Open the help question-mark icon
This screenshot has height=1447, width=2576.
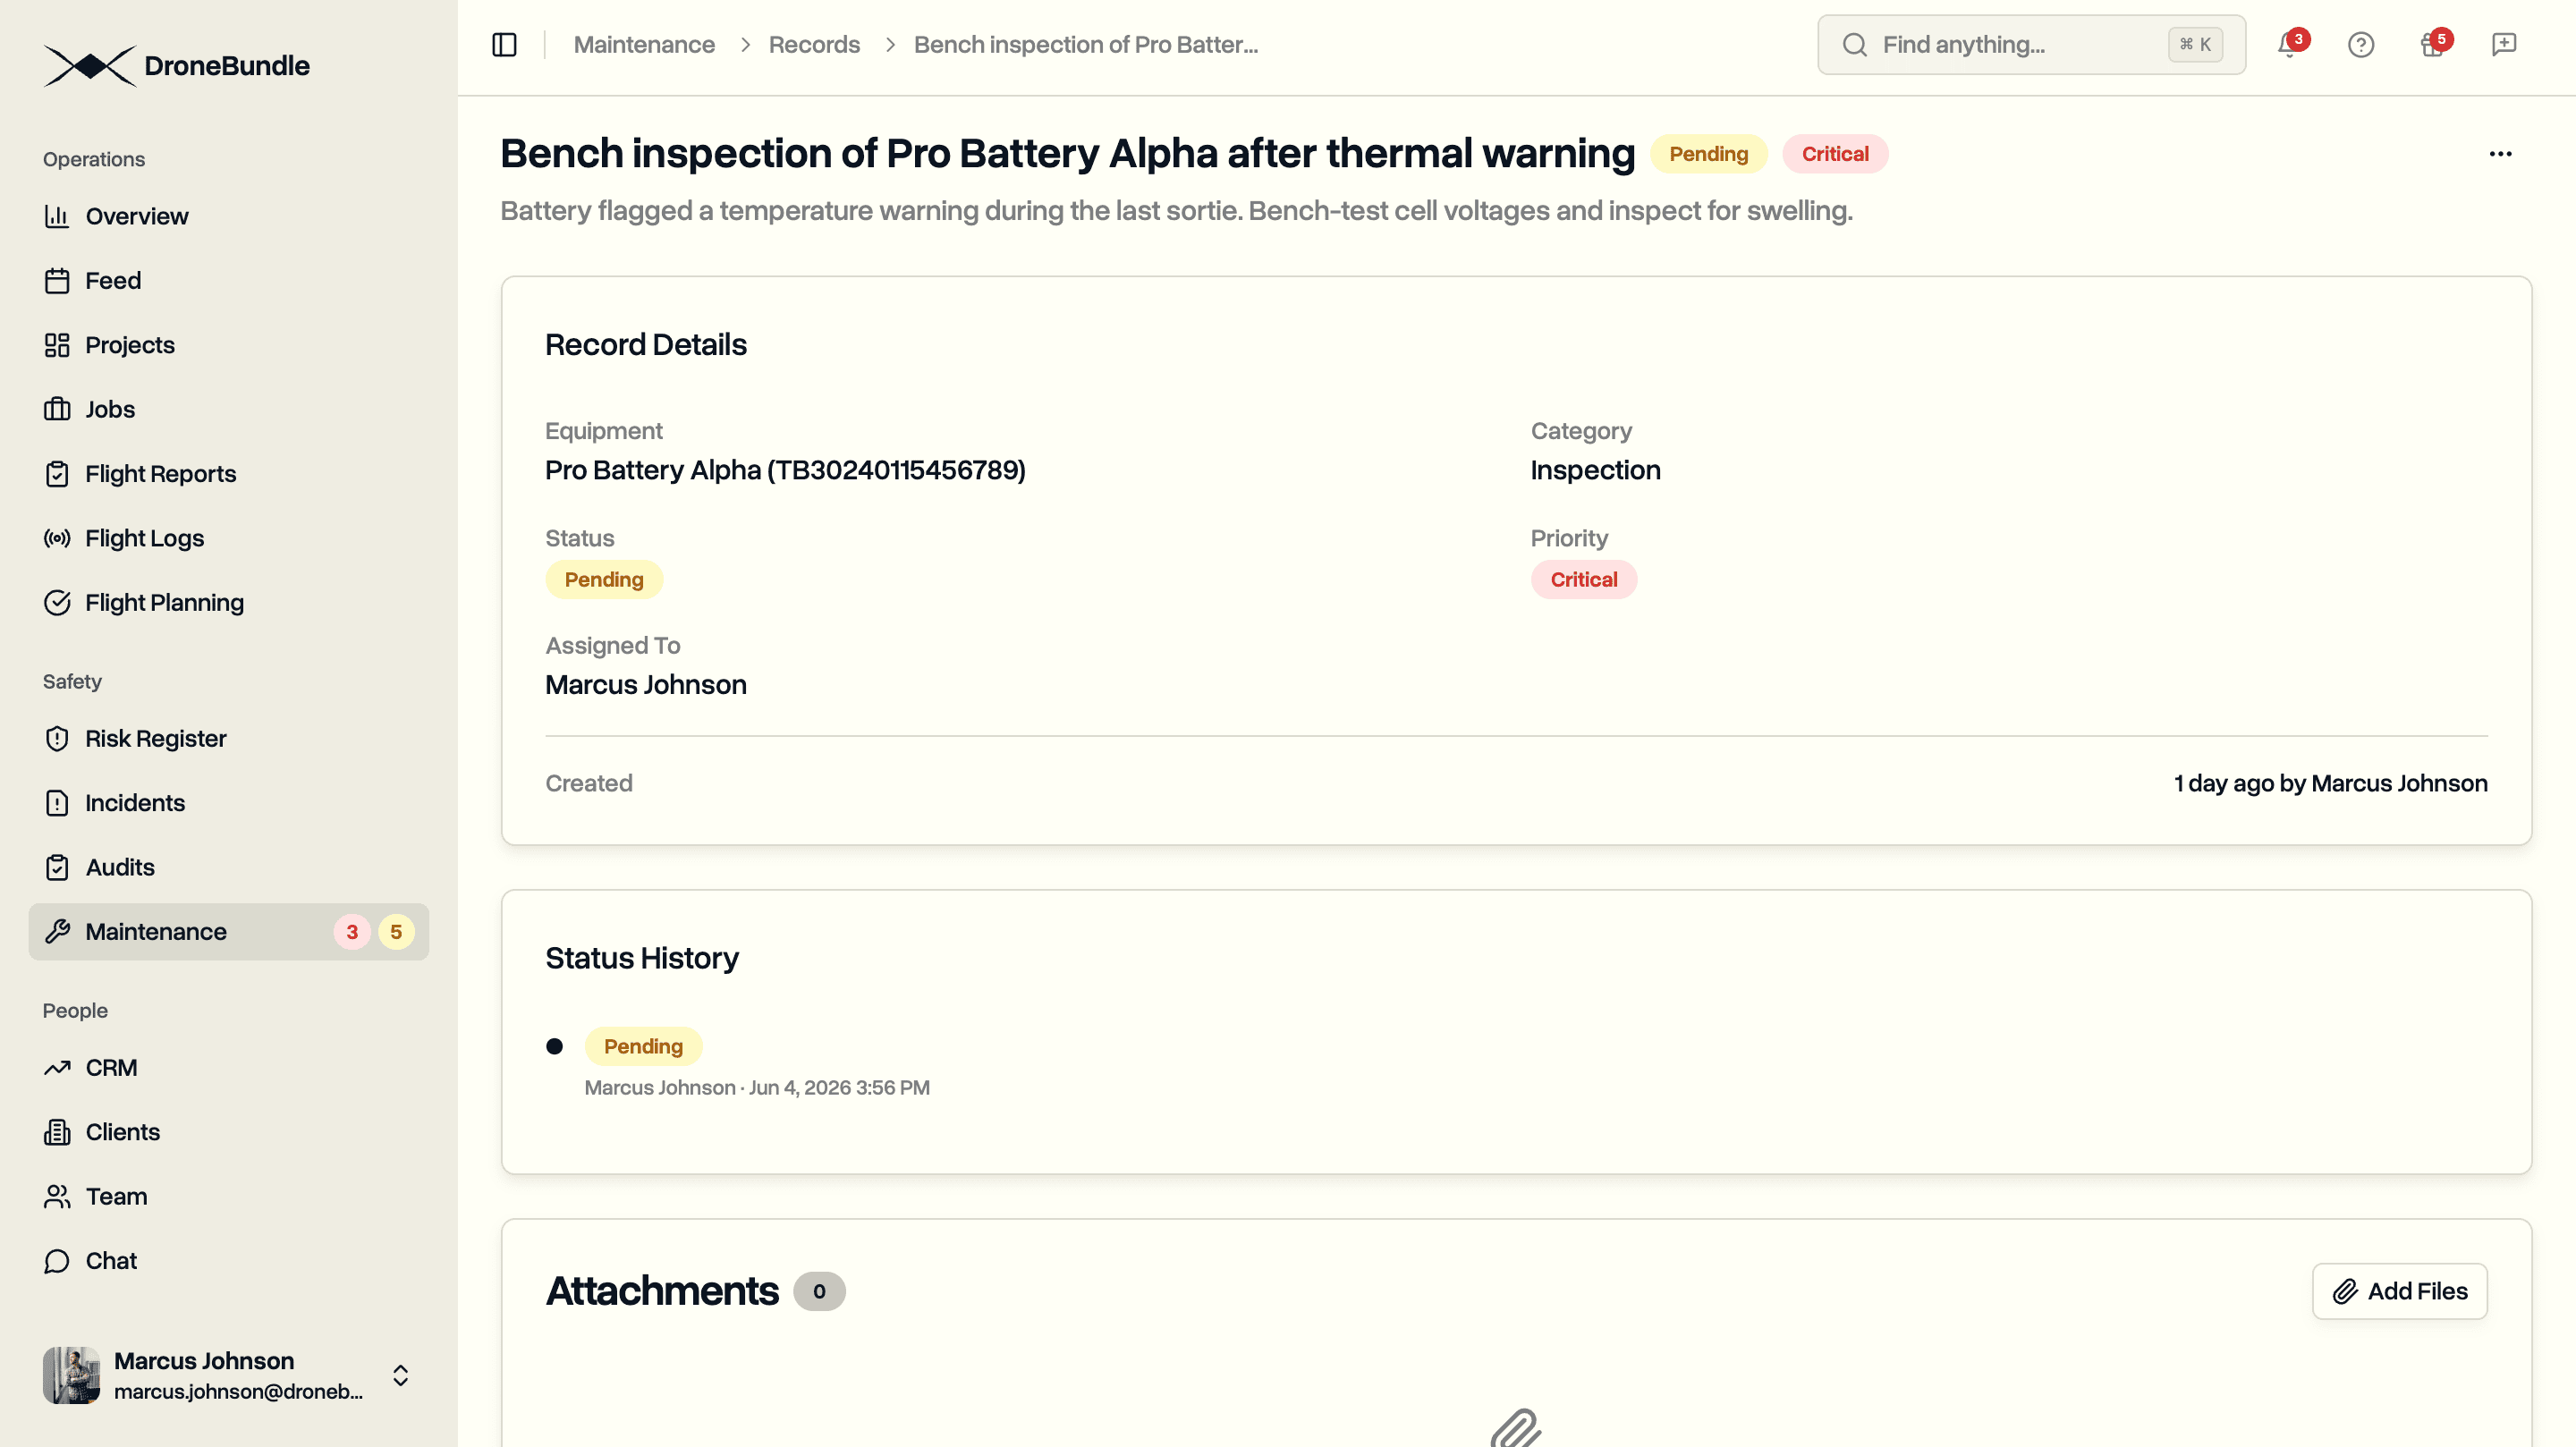pyautogui.click(x=2360, y=45)
